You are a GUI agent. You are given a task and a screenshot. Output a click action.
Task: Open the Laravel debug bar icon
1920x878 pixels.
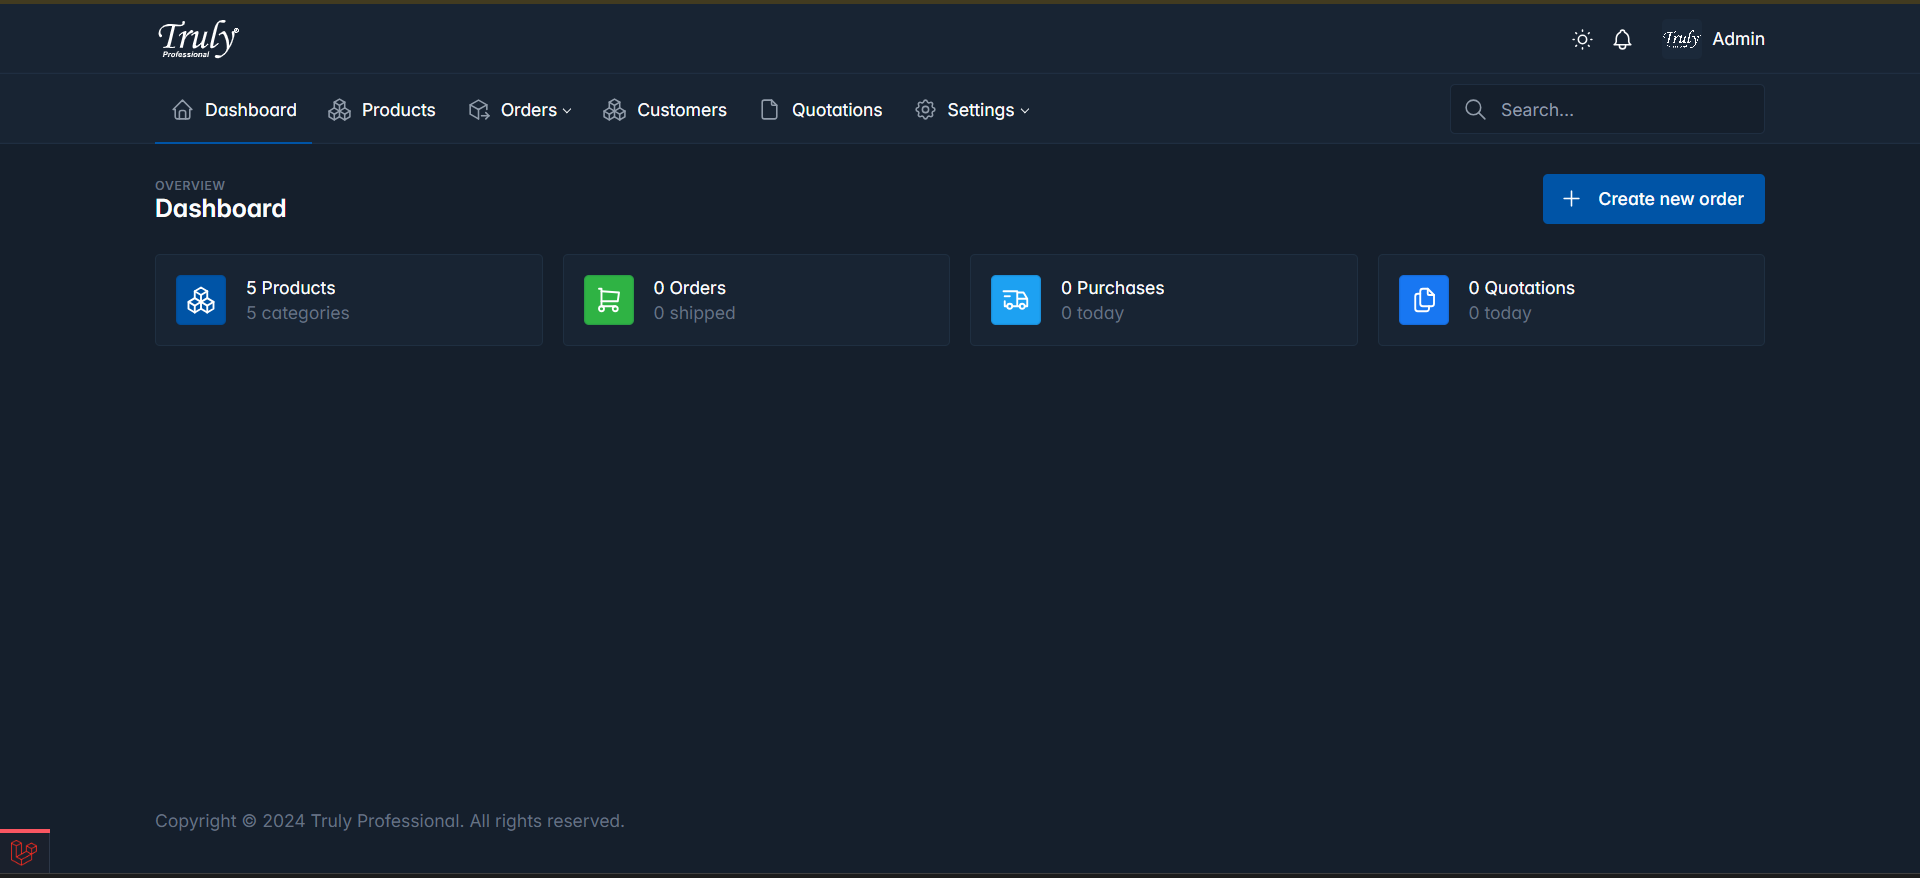24,853
